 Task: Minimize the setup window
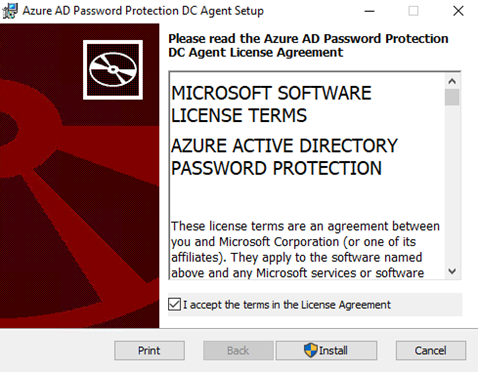tap(369, 11)
